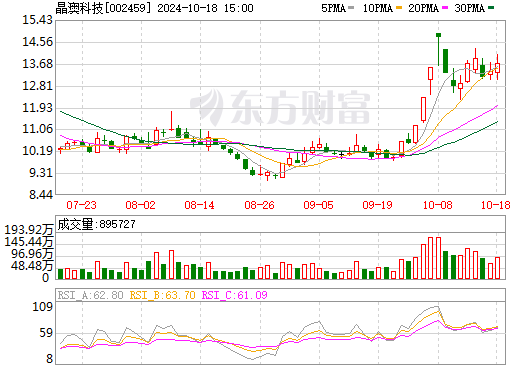Click the stock title 晶澳科技[002459]
Viewport: 520px width, 365px height.
coord(101,8)
